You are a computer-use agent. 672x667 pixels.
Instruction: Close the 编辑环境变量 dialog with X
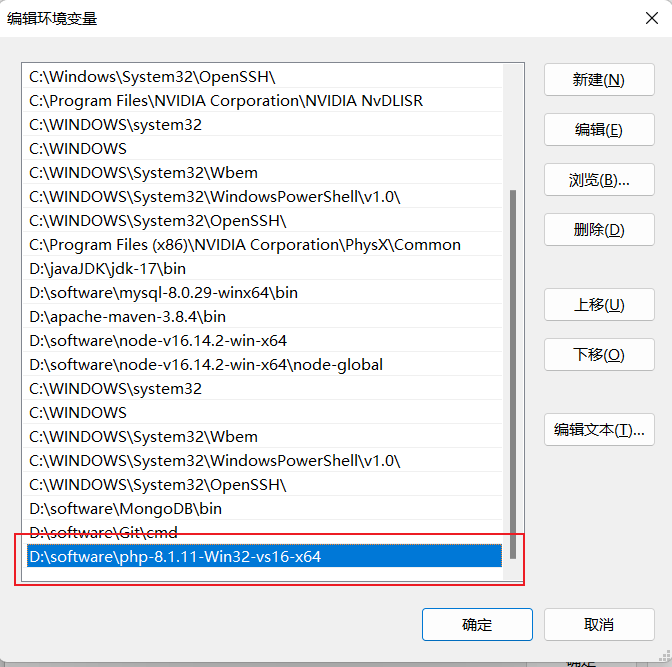pyautogui.click(x=652, y=18)
